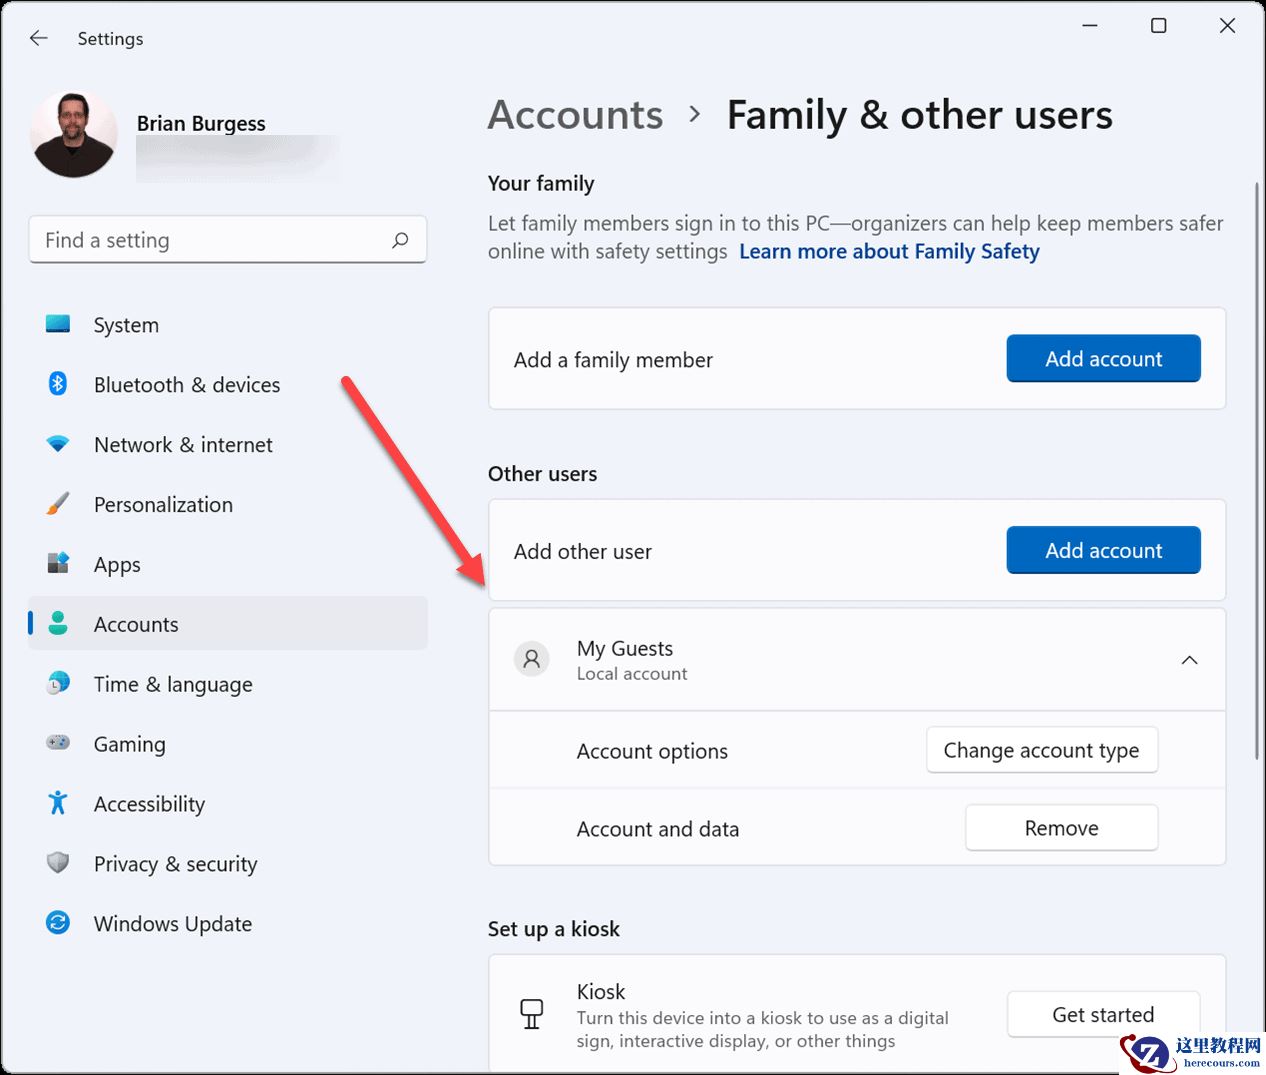Open the Accessibility settings page
The width and height of the screenshot is (1266, 1075).
point(149,804)
